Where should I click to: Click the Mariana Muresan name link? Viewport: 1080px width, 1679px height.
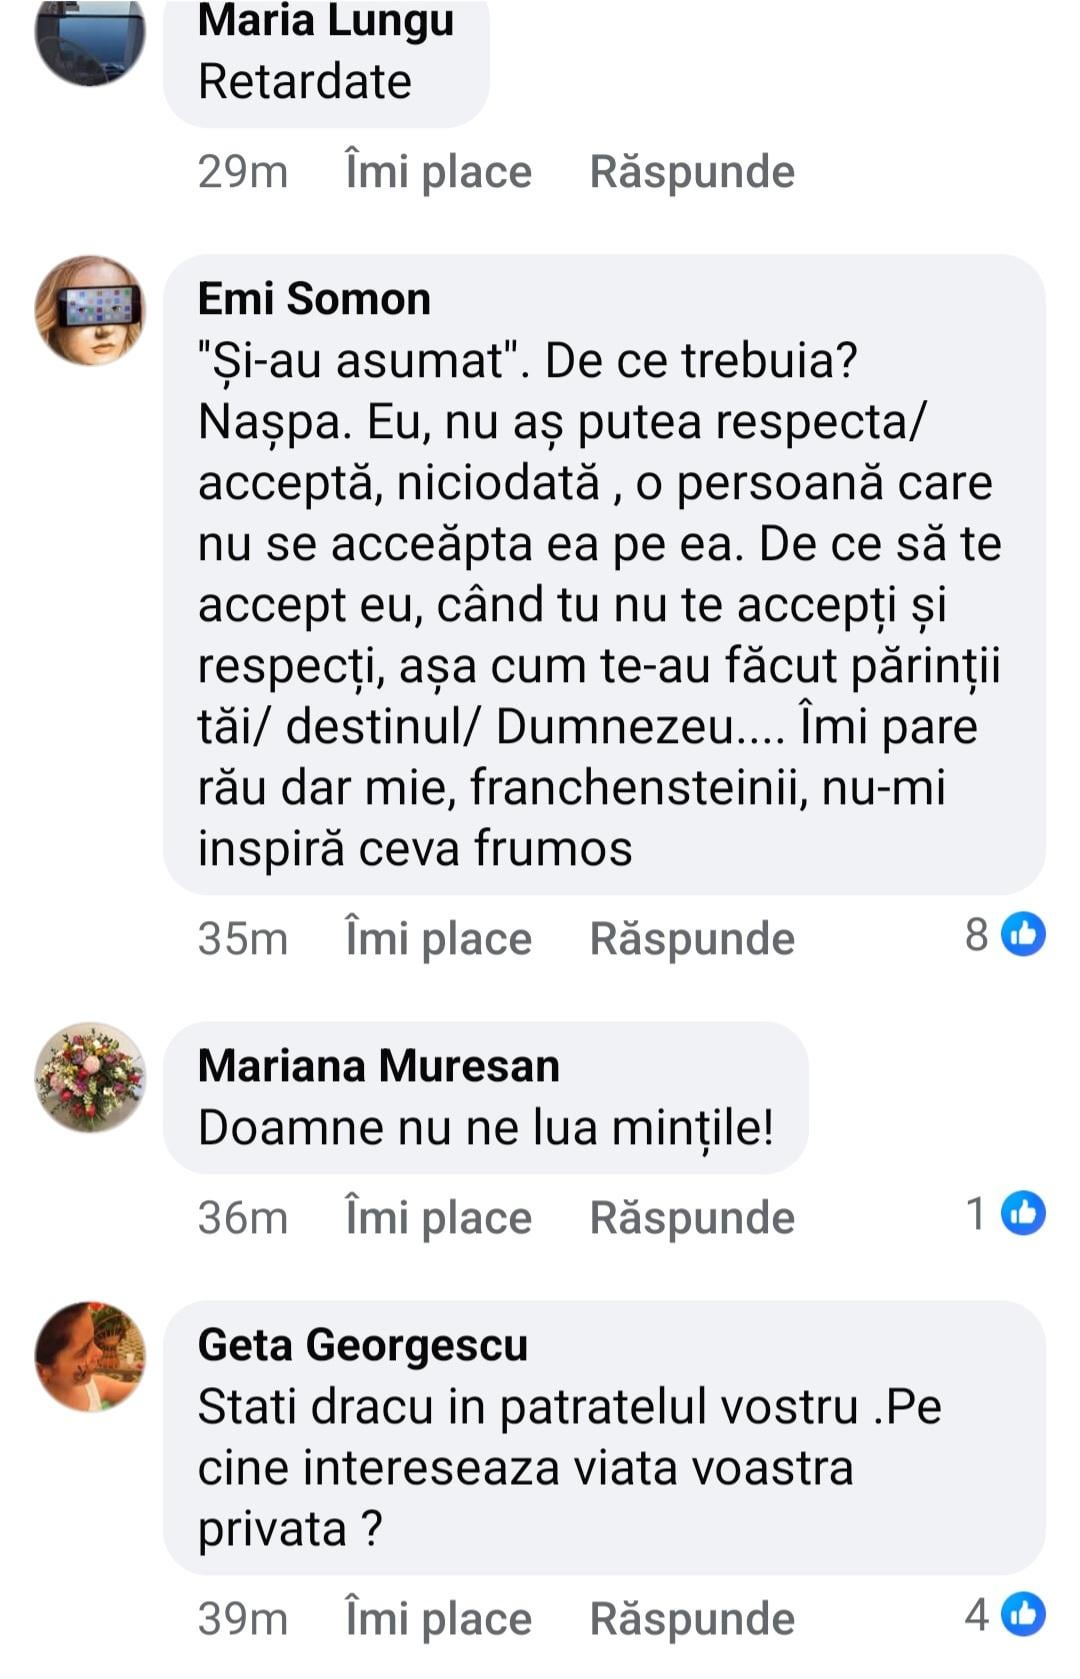(x=378, y=1066)
